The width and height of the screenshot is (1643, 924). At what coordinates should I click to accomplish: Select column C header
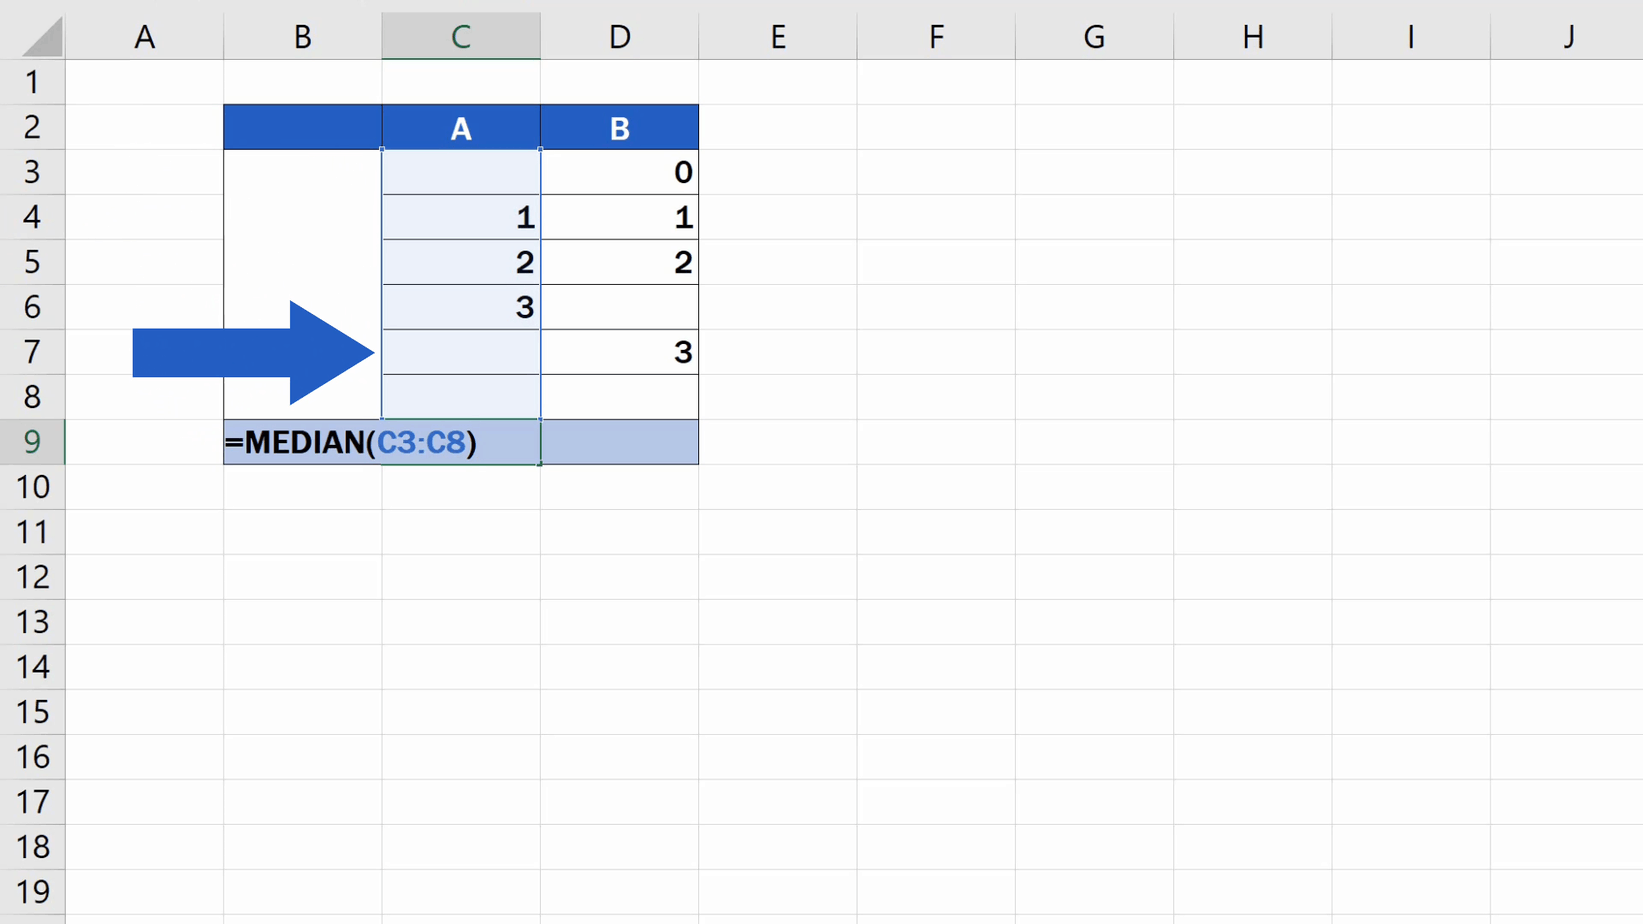[460, 36]
